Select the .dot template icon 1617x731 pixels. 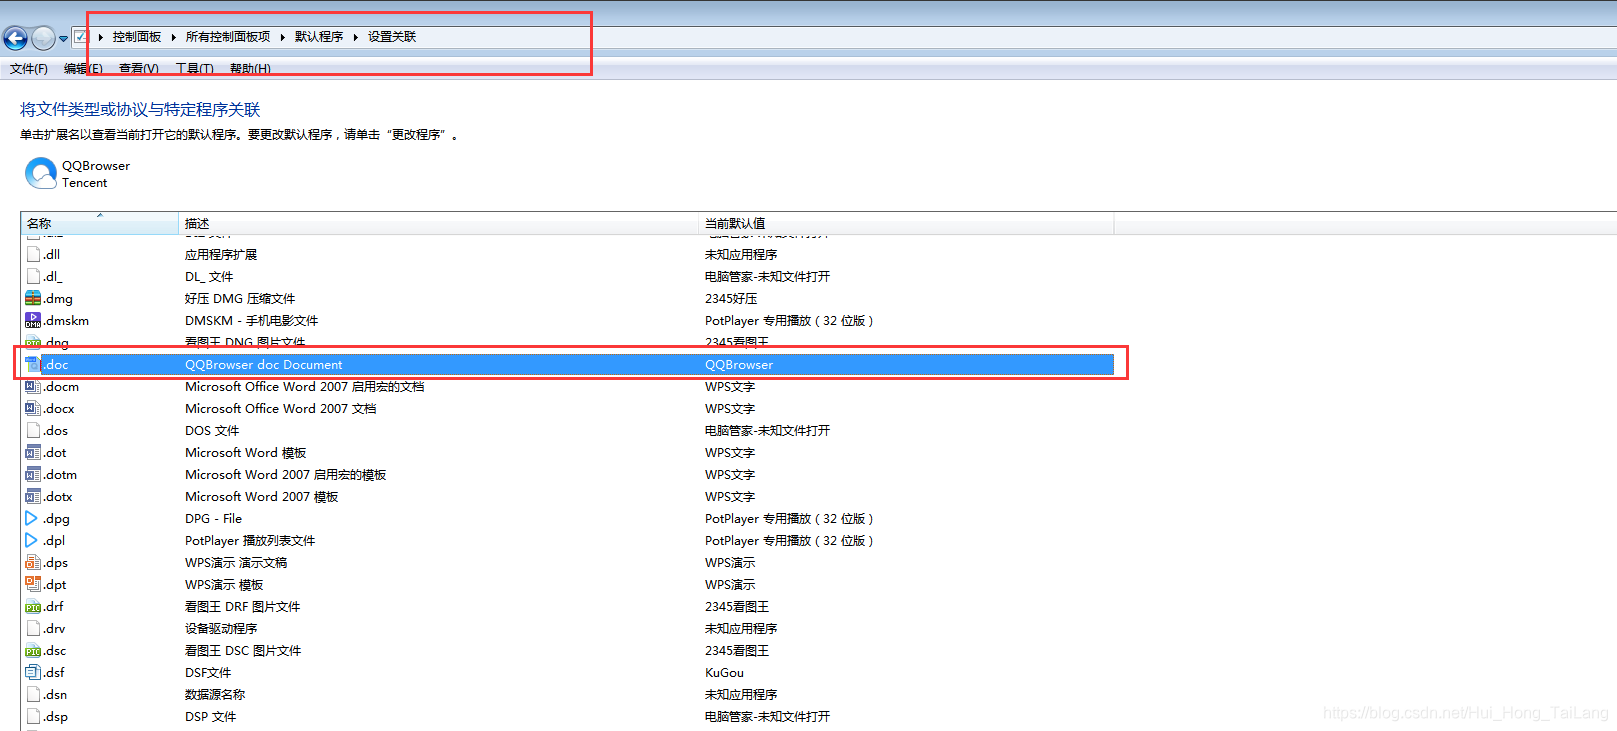(x=33, y=452)
